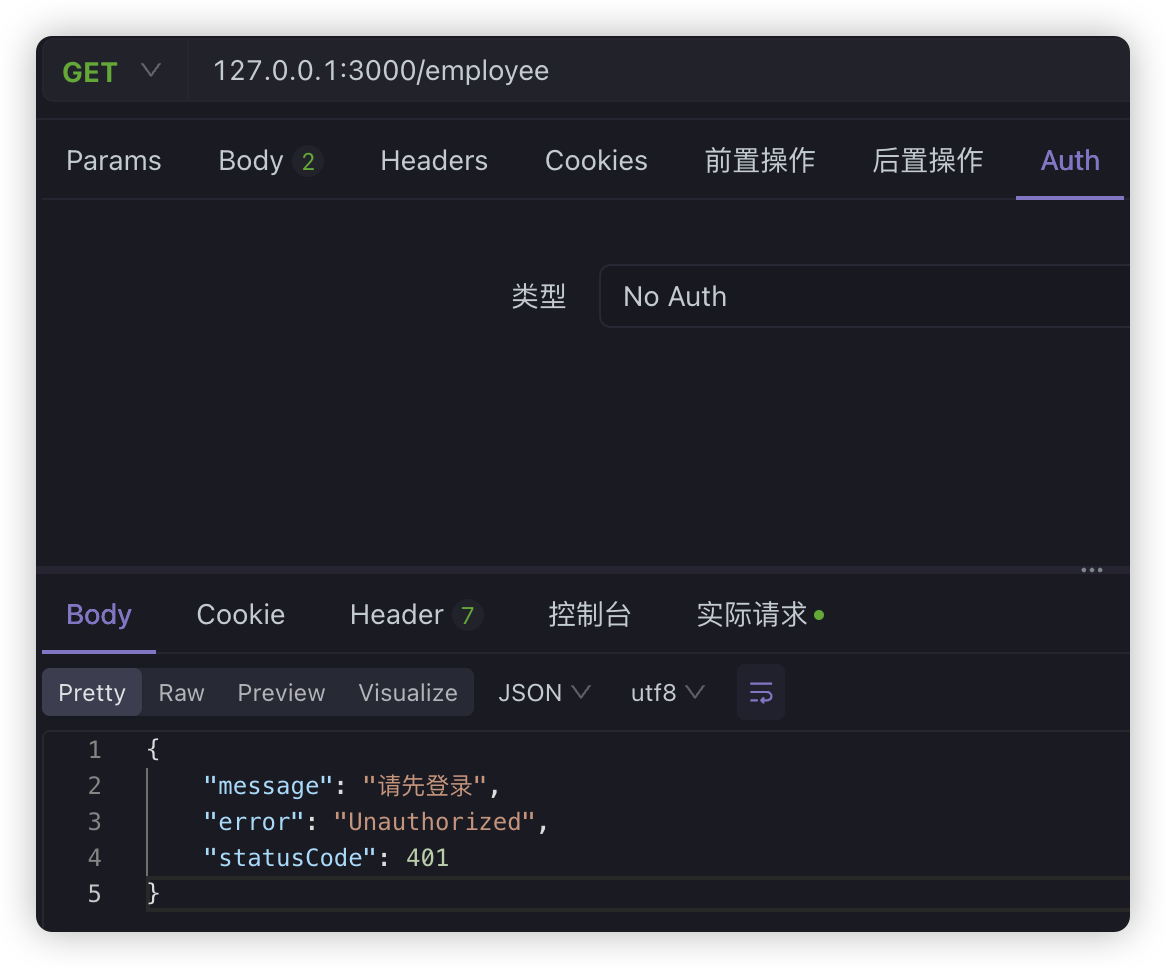Switch to the Params tab

click(x=113, y=161)
